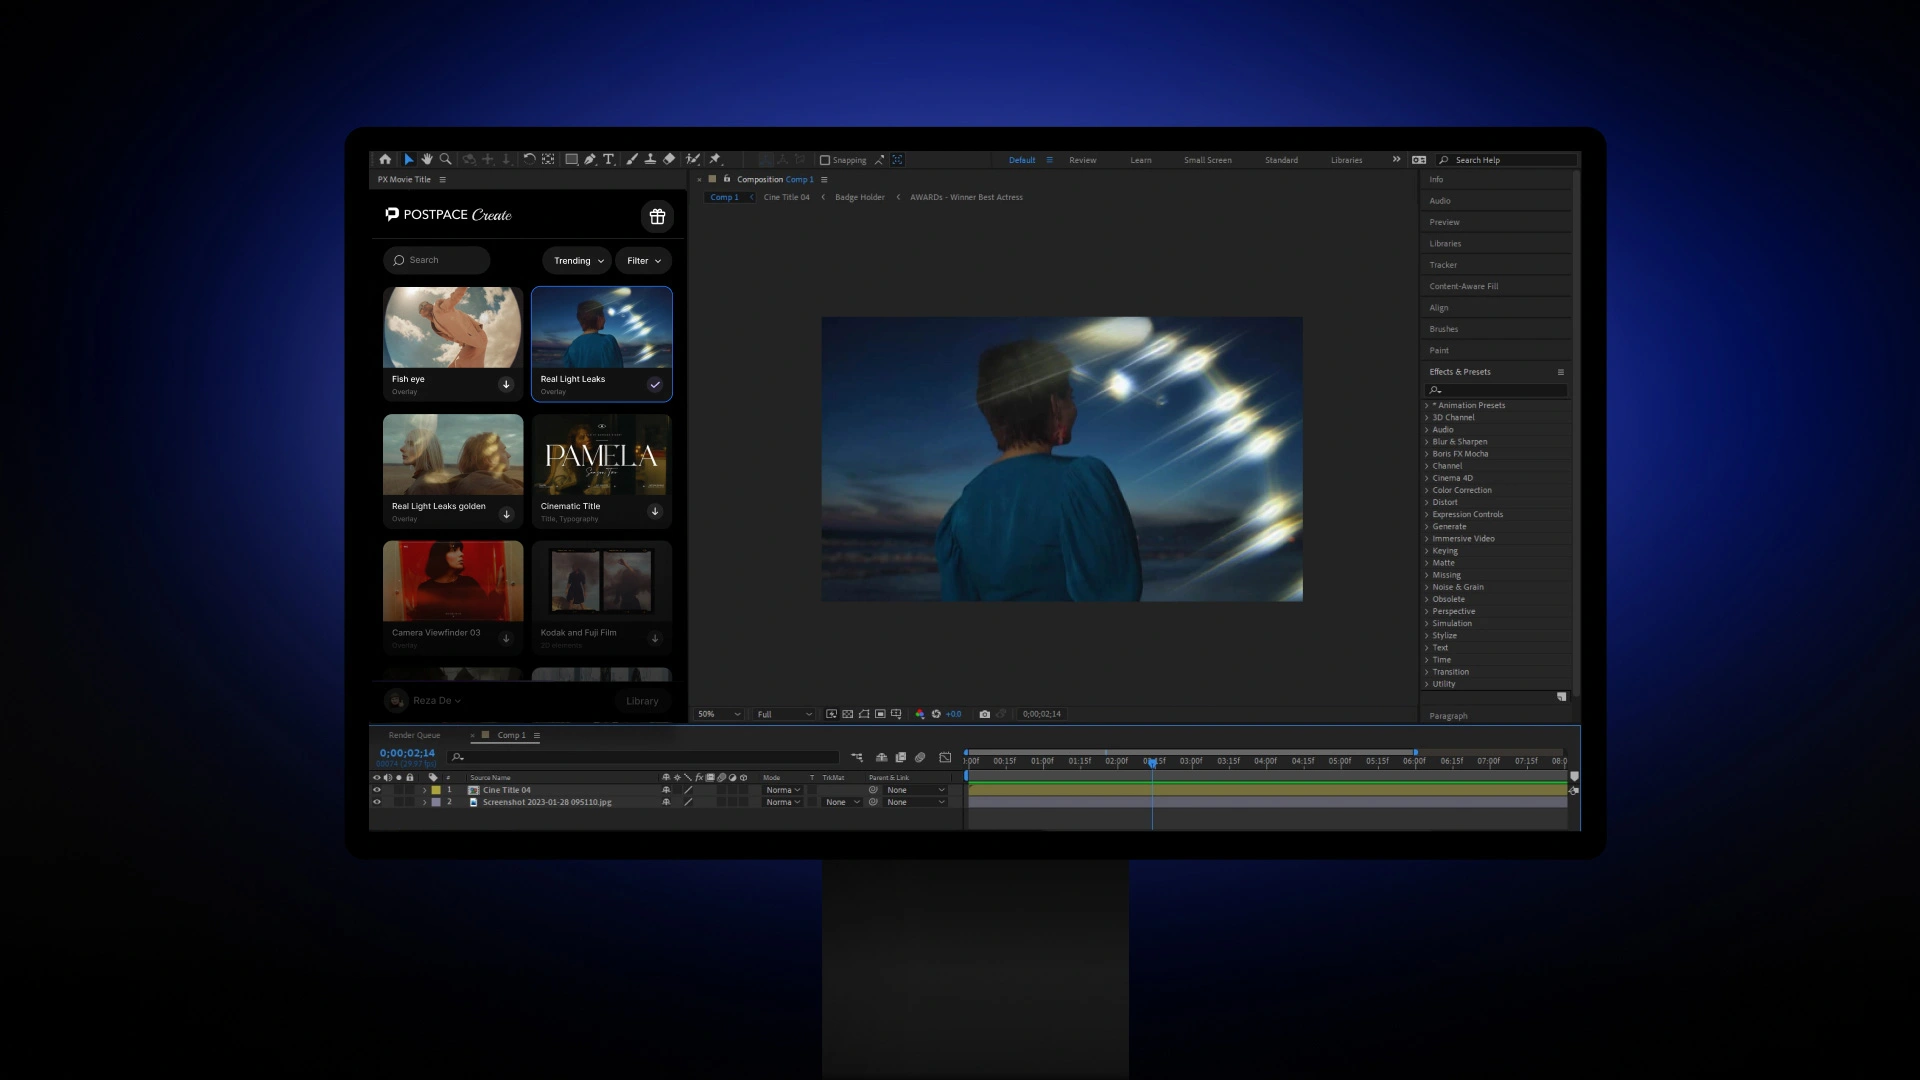
Task: Select the Zoom magnifier tool
Action: pos(446,159)
